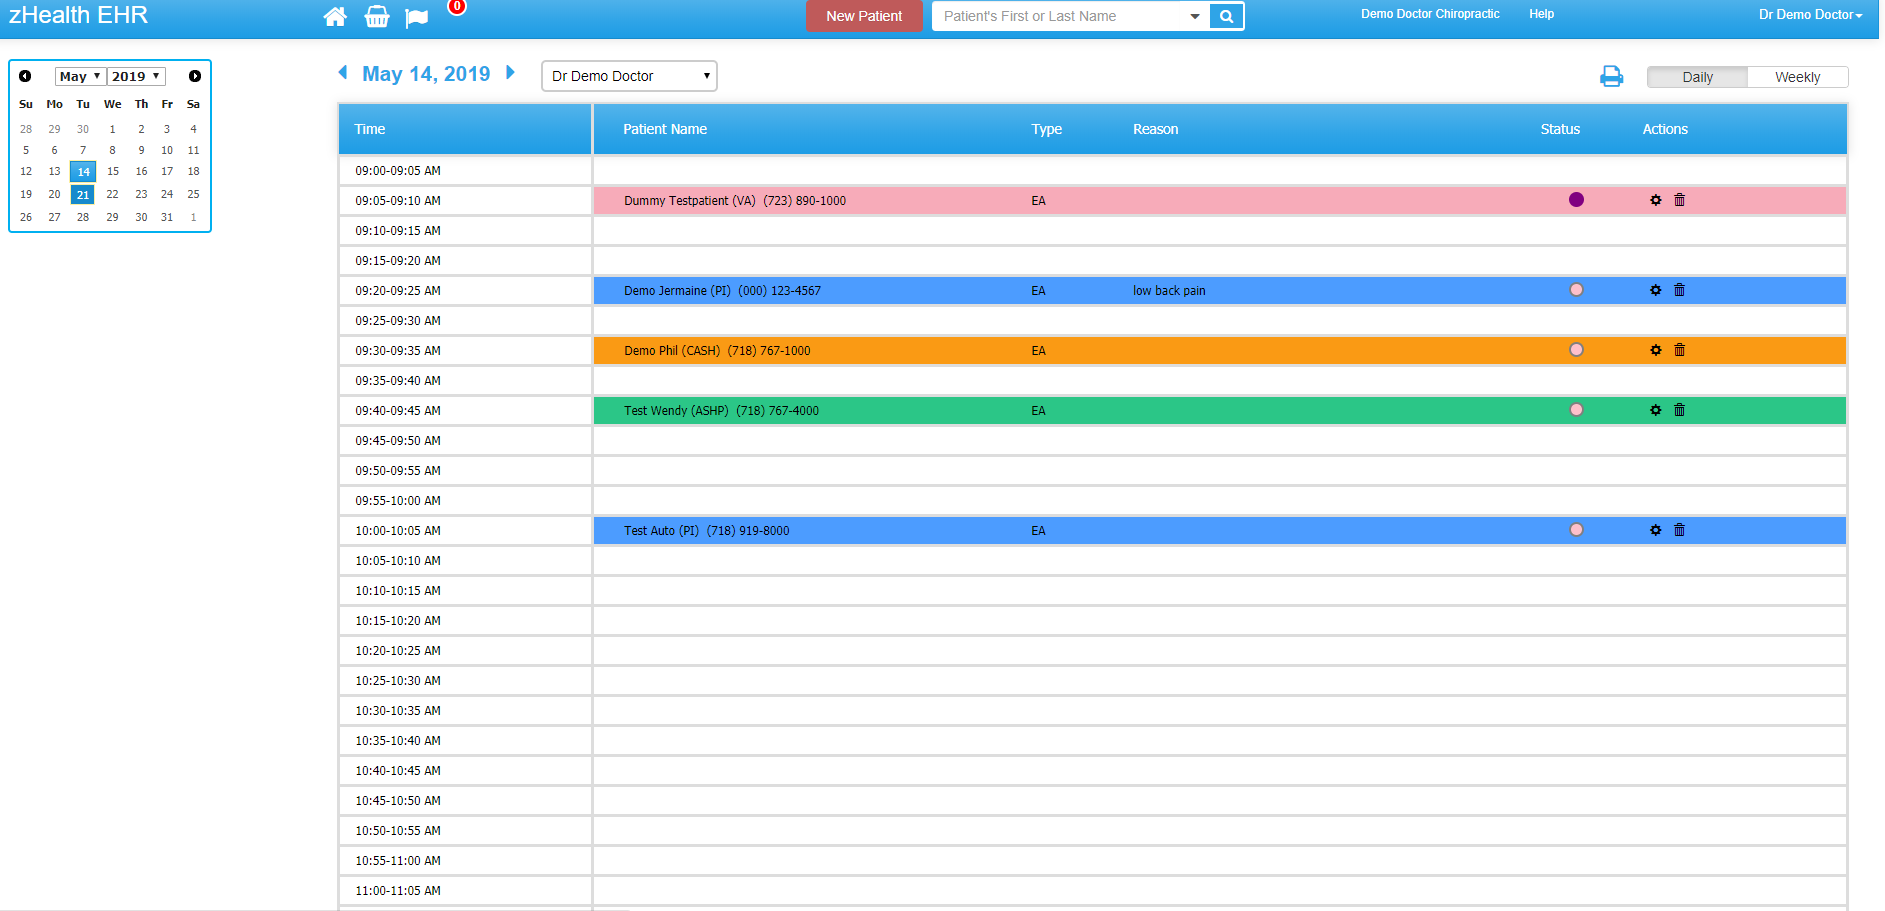Screen dimensions: 1885x911
Task: Go to next day arrow beside May 14, 2019
Action: (510, 72)
